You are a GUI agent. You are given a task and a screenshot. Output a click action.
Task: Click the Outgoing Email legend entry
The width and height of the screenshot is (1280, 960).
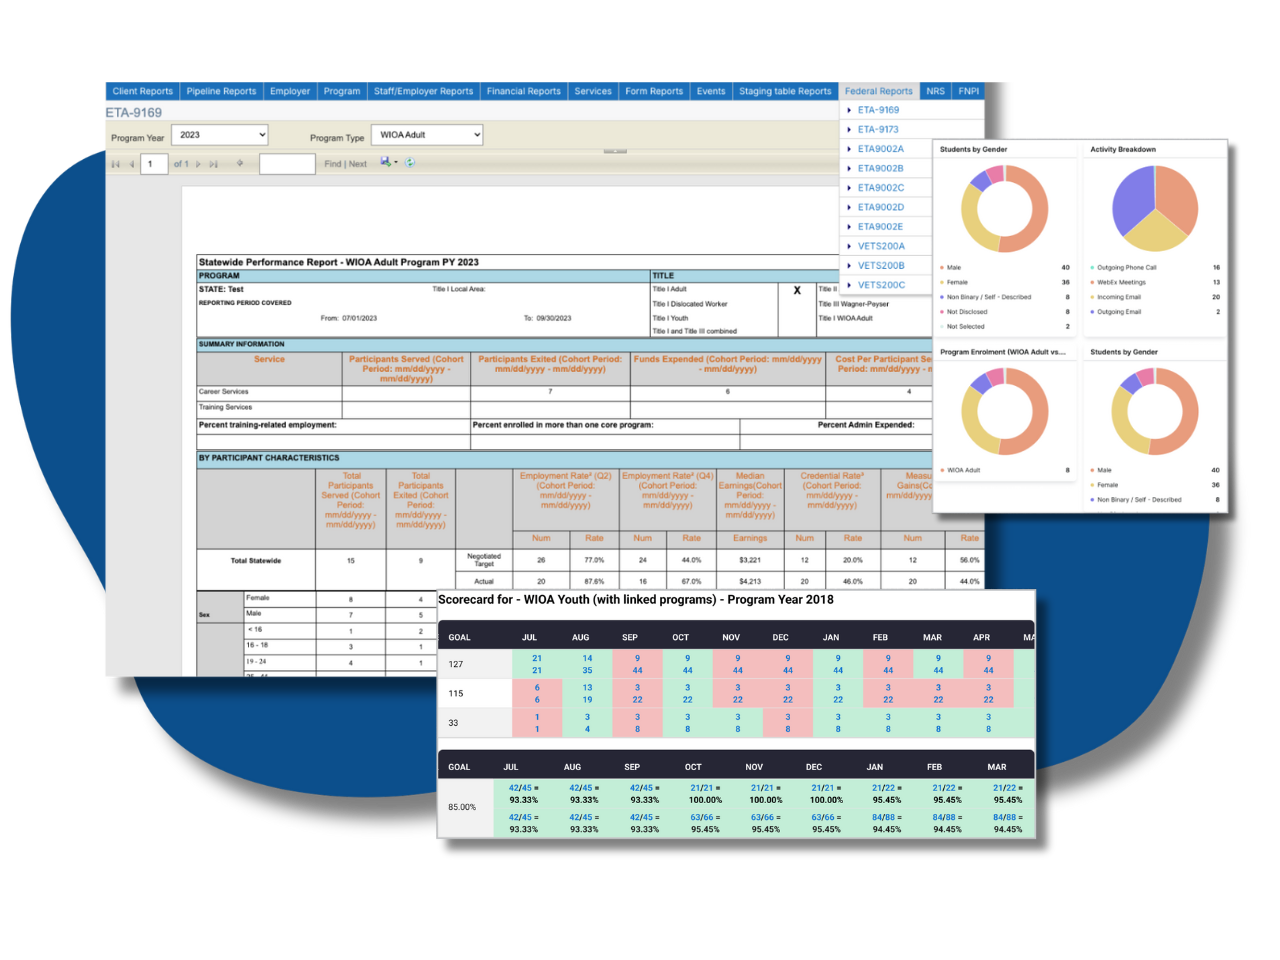click(x=1118, y=312)
